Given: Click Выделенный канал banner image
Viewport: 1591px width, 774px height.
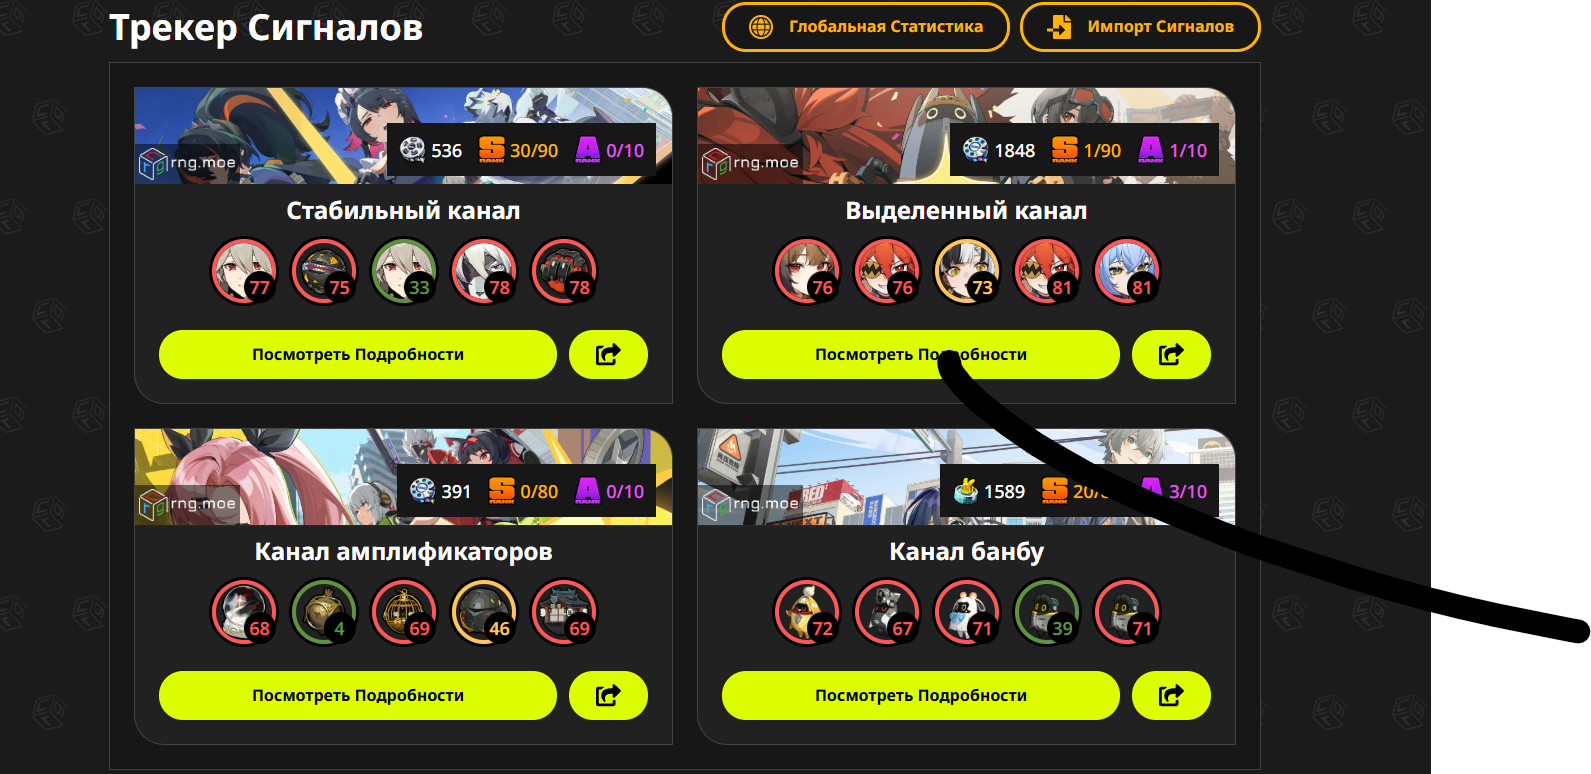Looking at the screenshot, I should click(x=966, y=136).
